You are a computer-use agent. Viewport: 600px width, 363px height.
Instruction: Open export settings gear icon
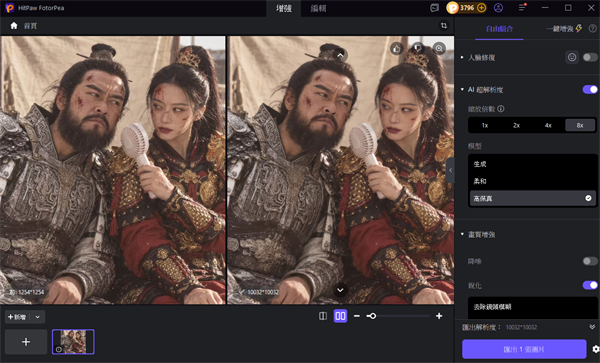click(x=595, y=349)
